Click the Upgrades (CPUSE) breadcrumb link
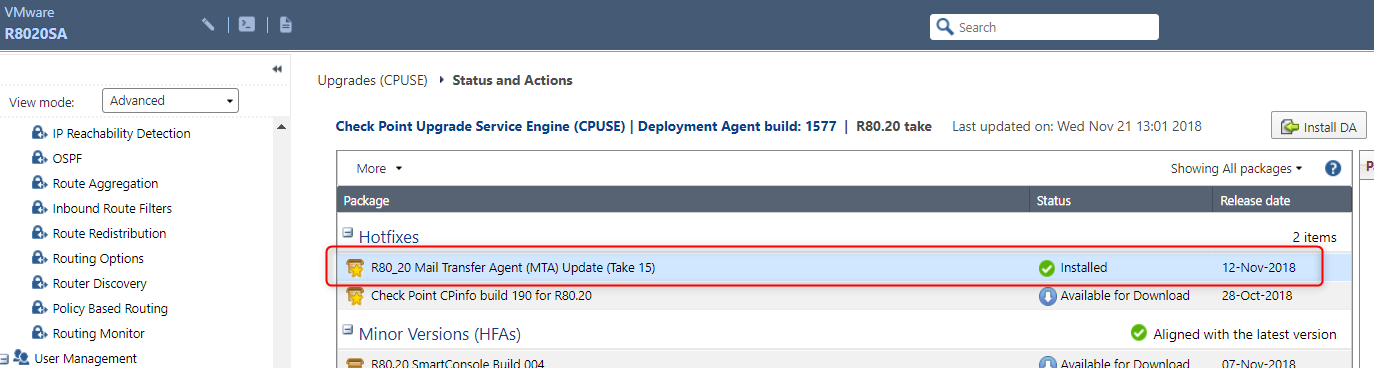 pos(372,80)
